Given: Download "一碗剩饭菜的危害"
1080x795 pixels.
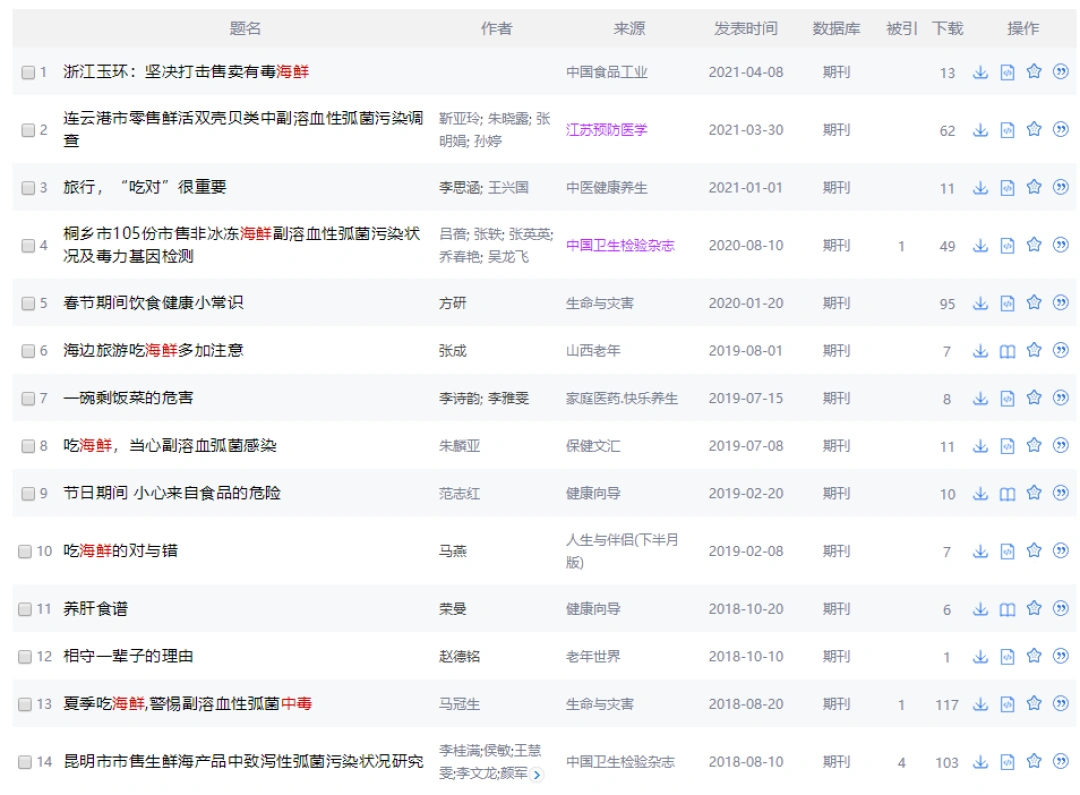Looking at the screenshot, I should click(980, 396).
